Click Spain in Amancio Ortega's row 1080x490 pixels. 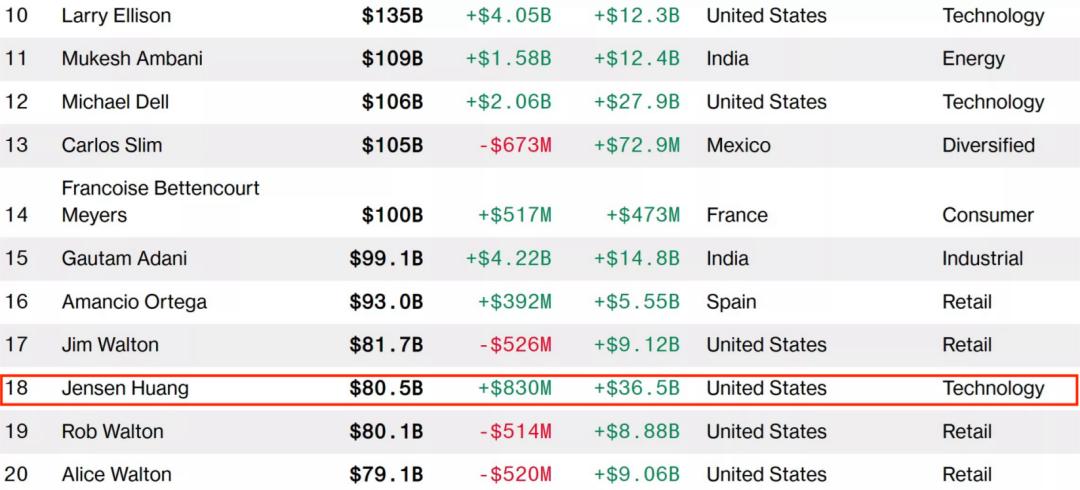click(731, 302)
